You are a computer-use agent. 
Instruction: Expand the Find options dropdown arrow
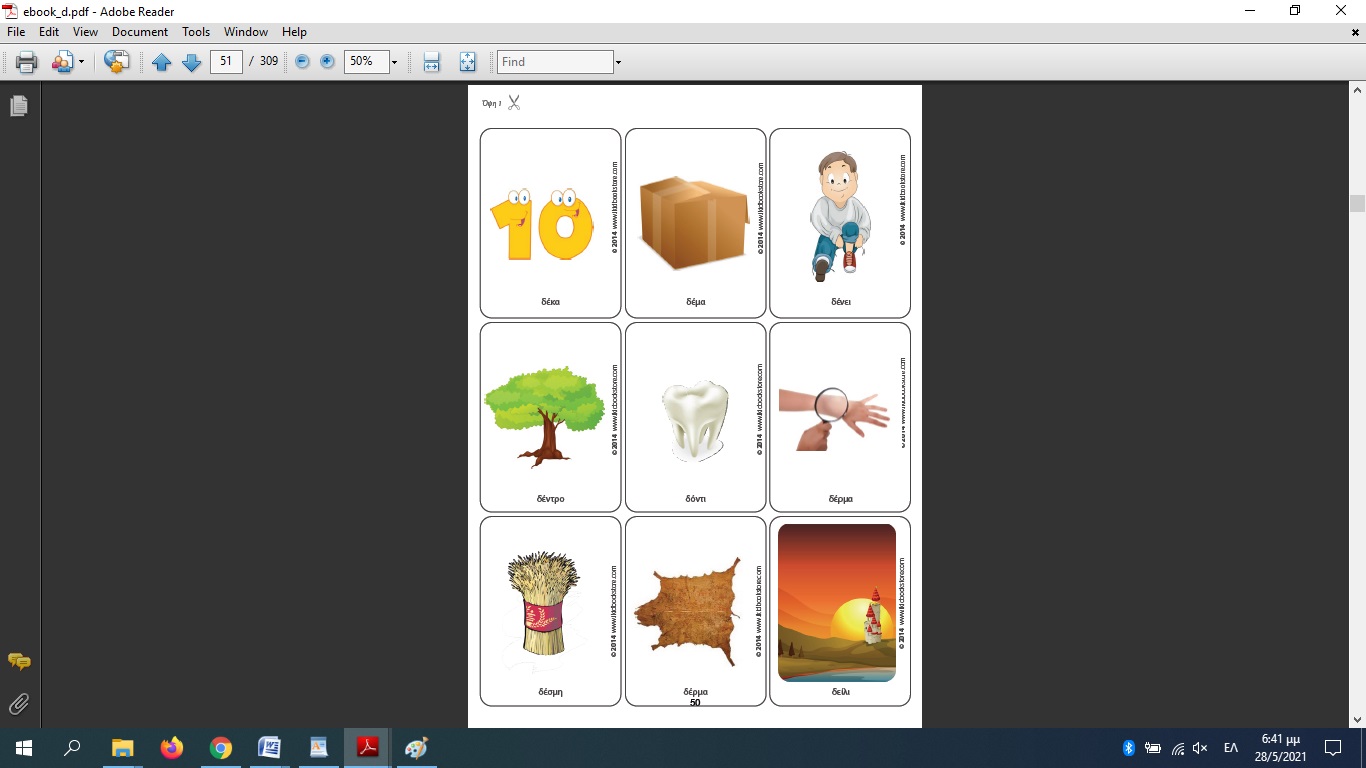[x=618, y=62]
